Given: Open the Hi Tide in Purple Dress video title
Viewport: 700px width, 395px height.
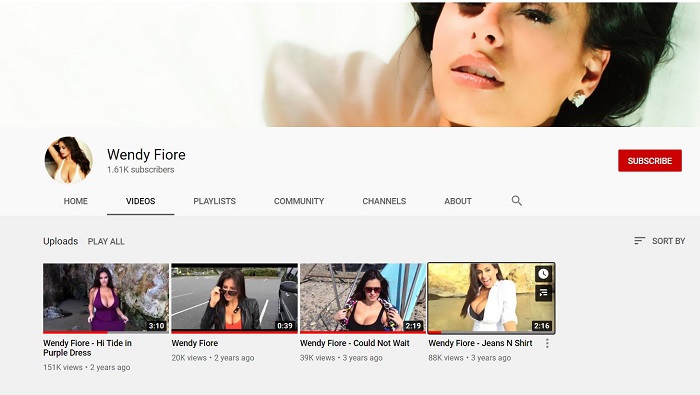Looking at the screenshot, I should coord(88,348).
